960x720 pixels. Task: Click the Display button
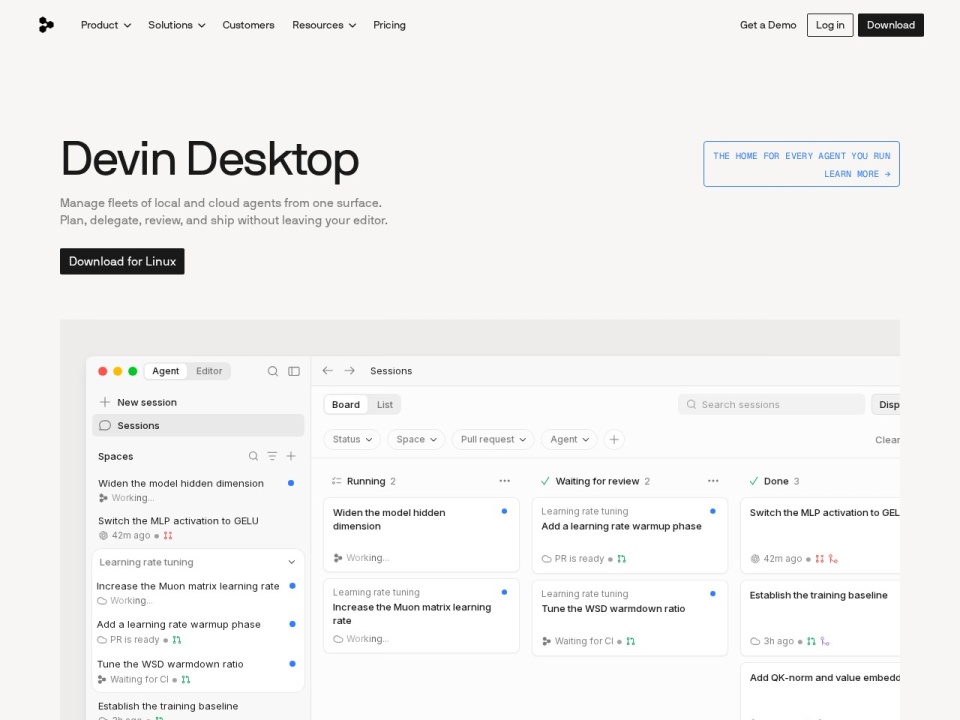tap(886, 405)
